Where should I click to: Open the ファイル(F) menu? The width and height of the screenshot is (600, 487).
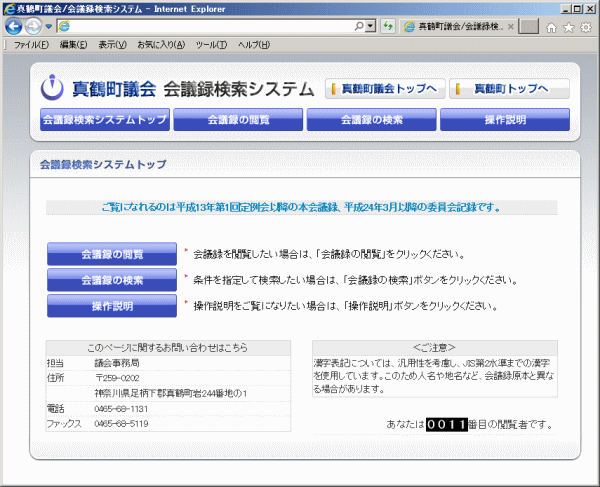coord(31,45)
